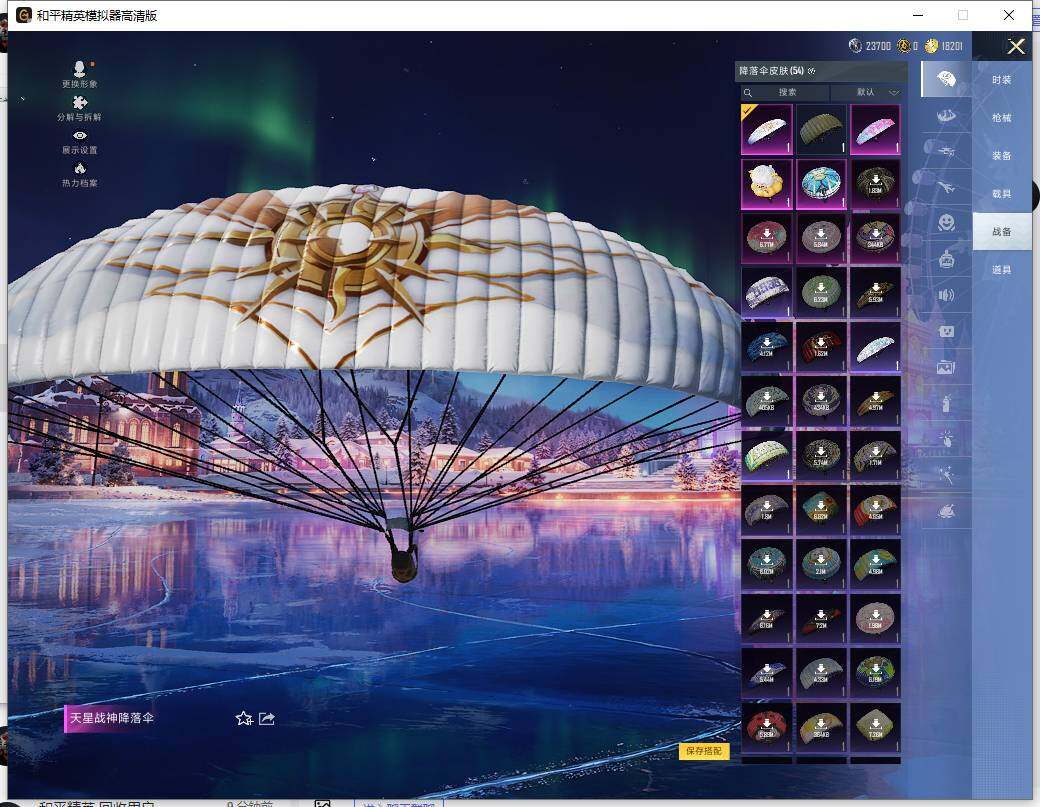Click 降落伞皮肤 (54) header text
Screen dimensions: 1040x807
tap(771, 71)
